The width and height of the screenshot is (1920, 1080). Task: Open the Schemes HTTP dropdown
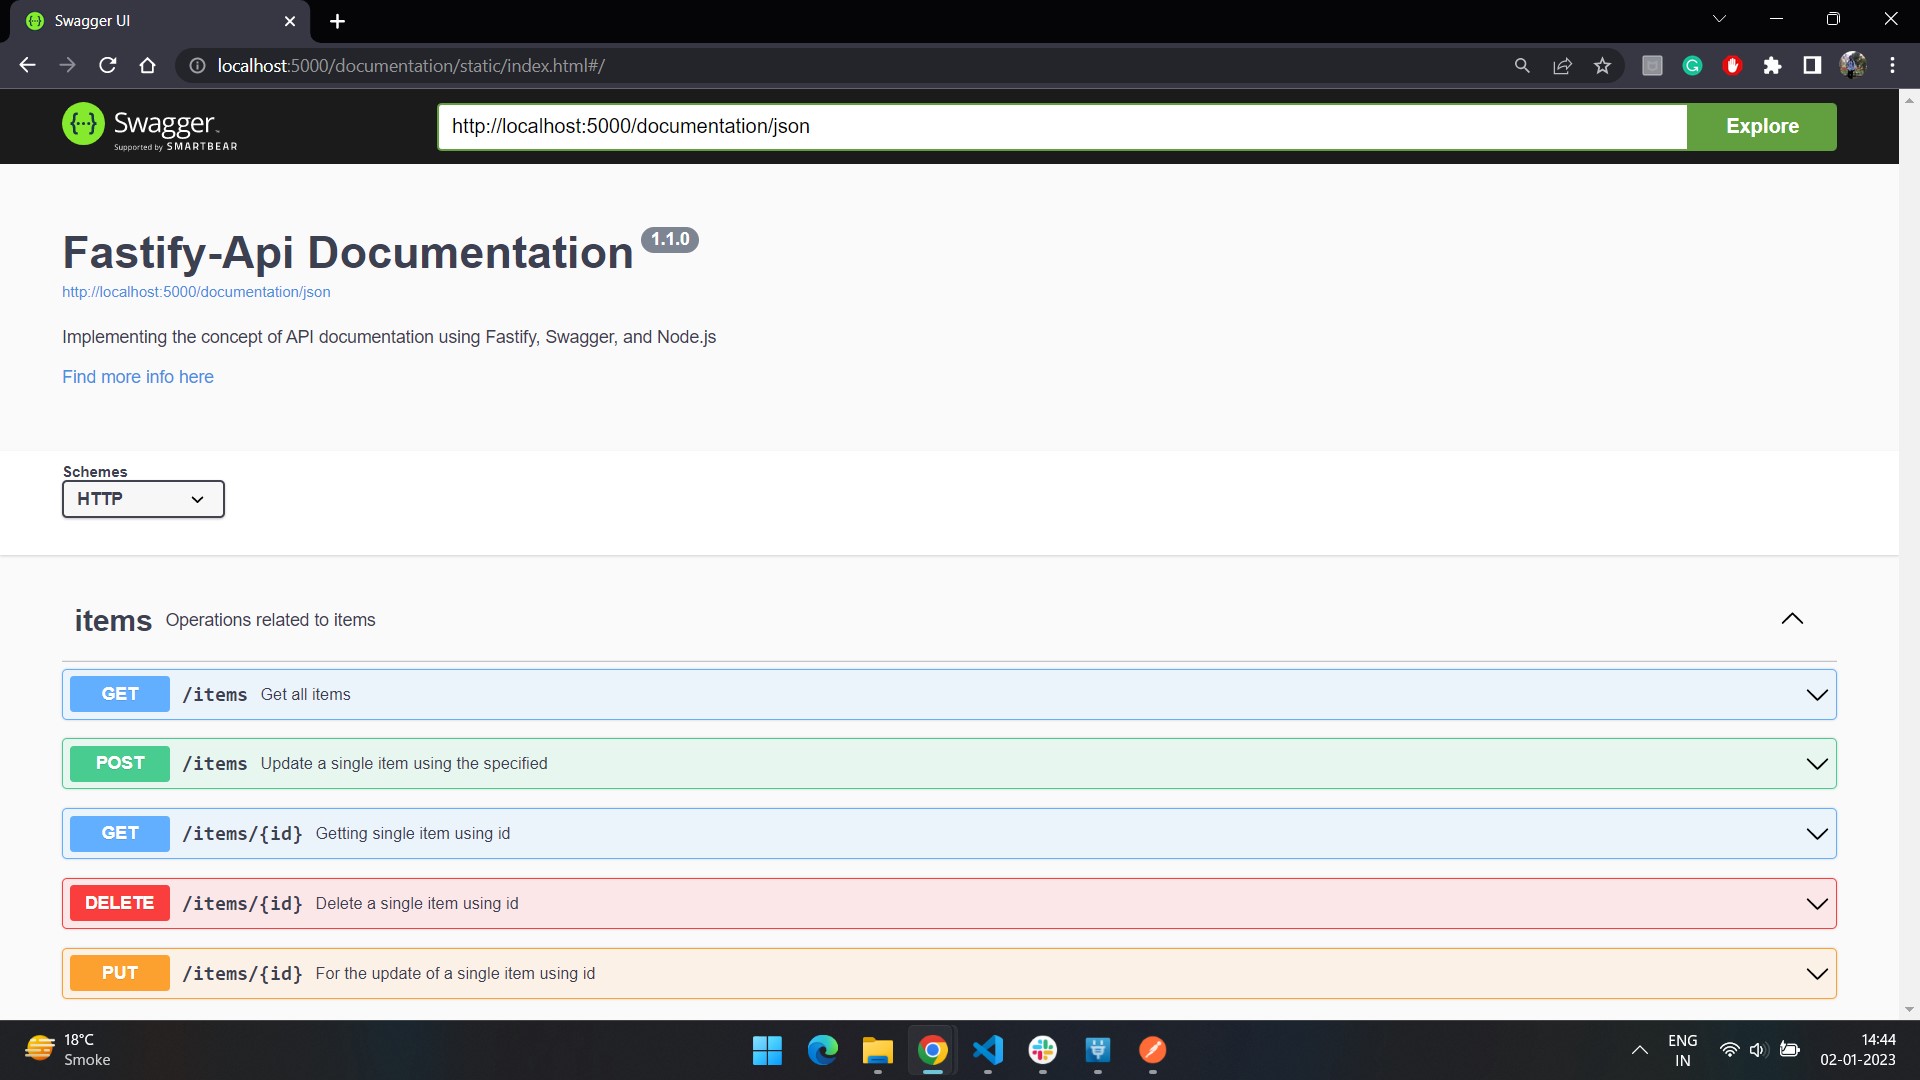tap(143, 499)
